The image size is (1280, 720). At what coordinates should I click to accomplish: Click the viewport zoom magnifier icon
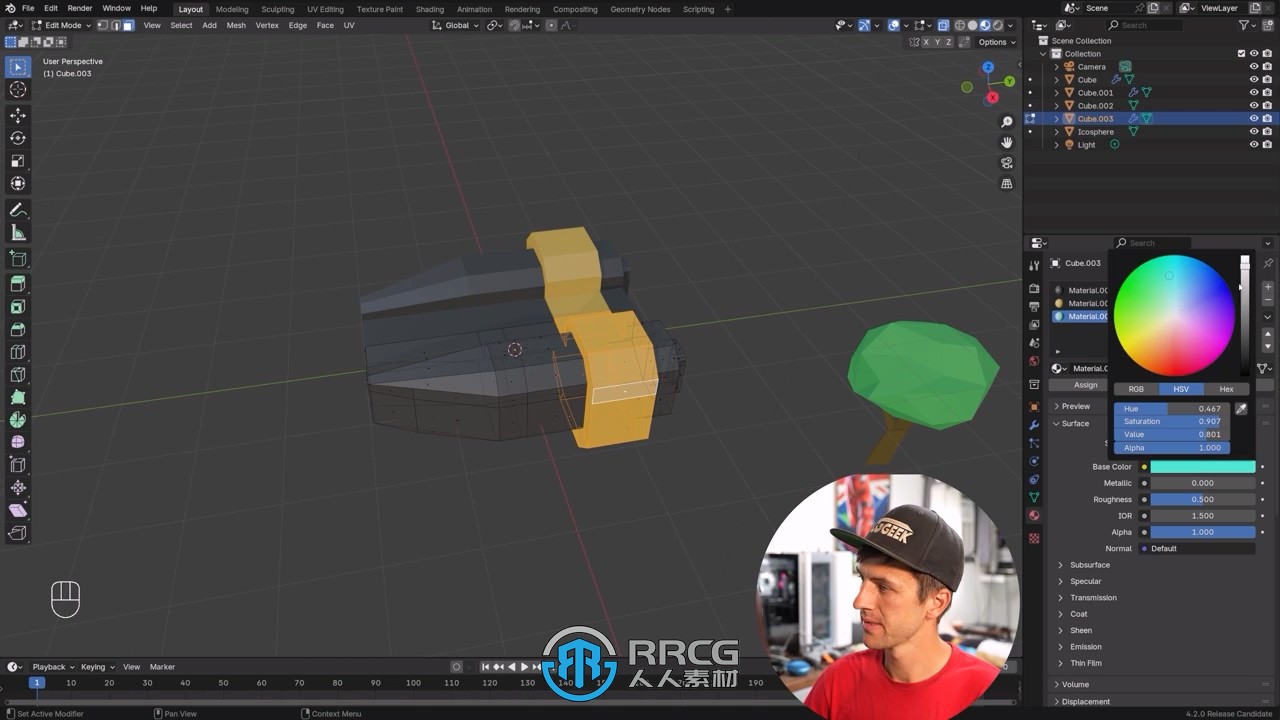pos(1007,122)
